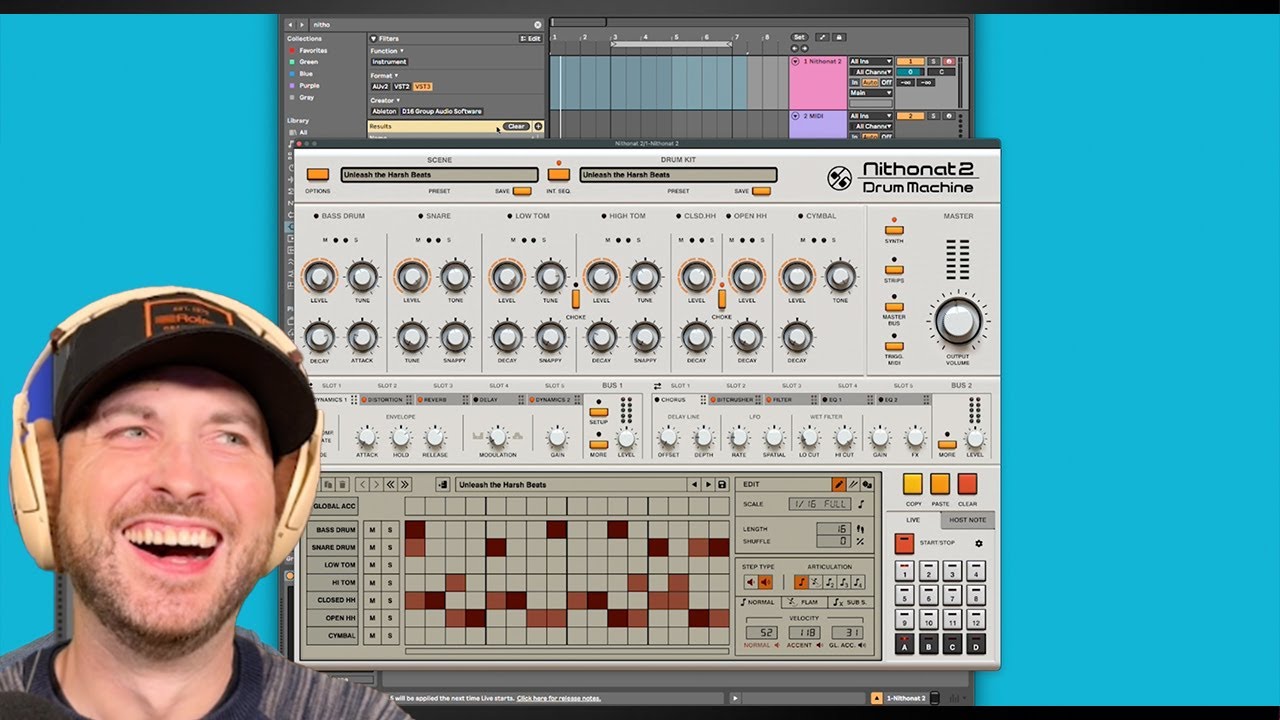Choose the accented step type speaker icon
This screenshot has height=720, width=1280.
click(x=765, y=582)
